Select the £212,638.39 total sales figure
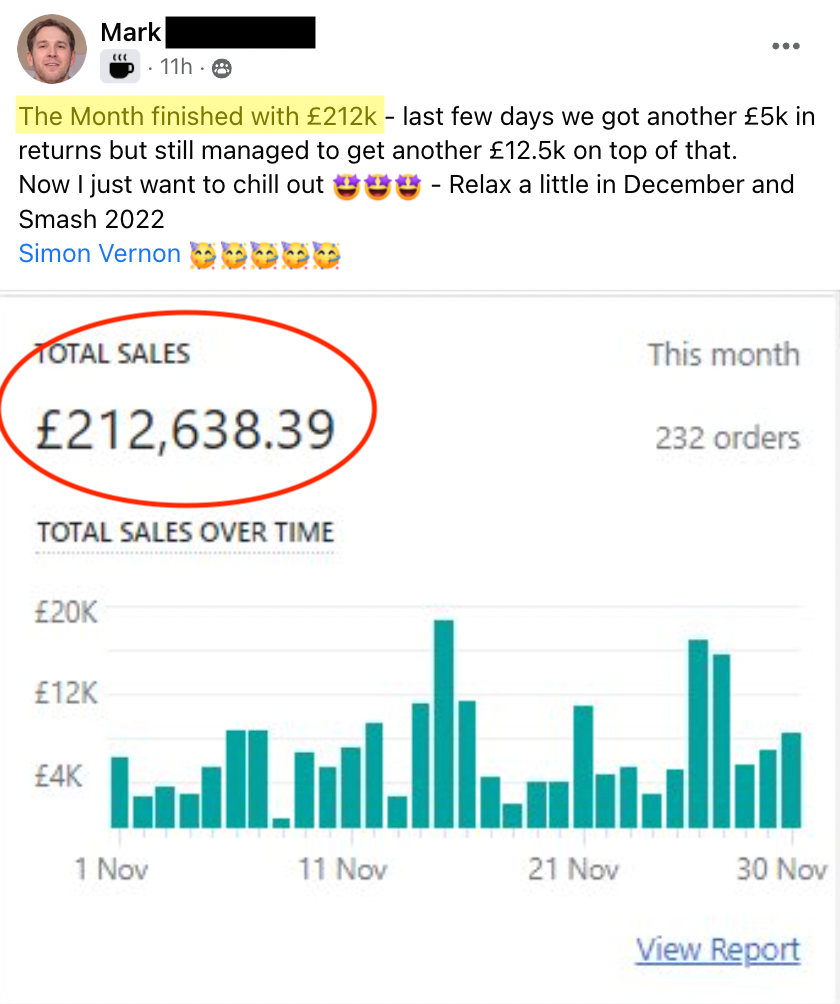 pyautogui.click(x=184, y=430)
